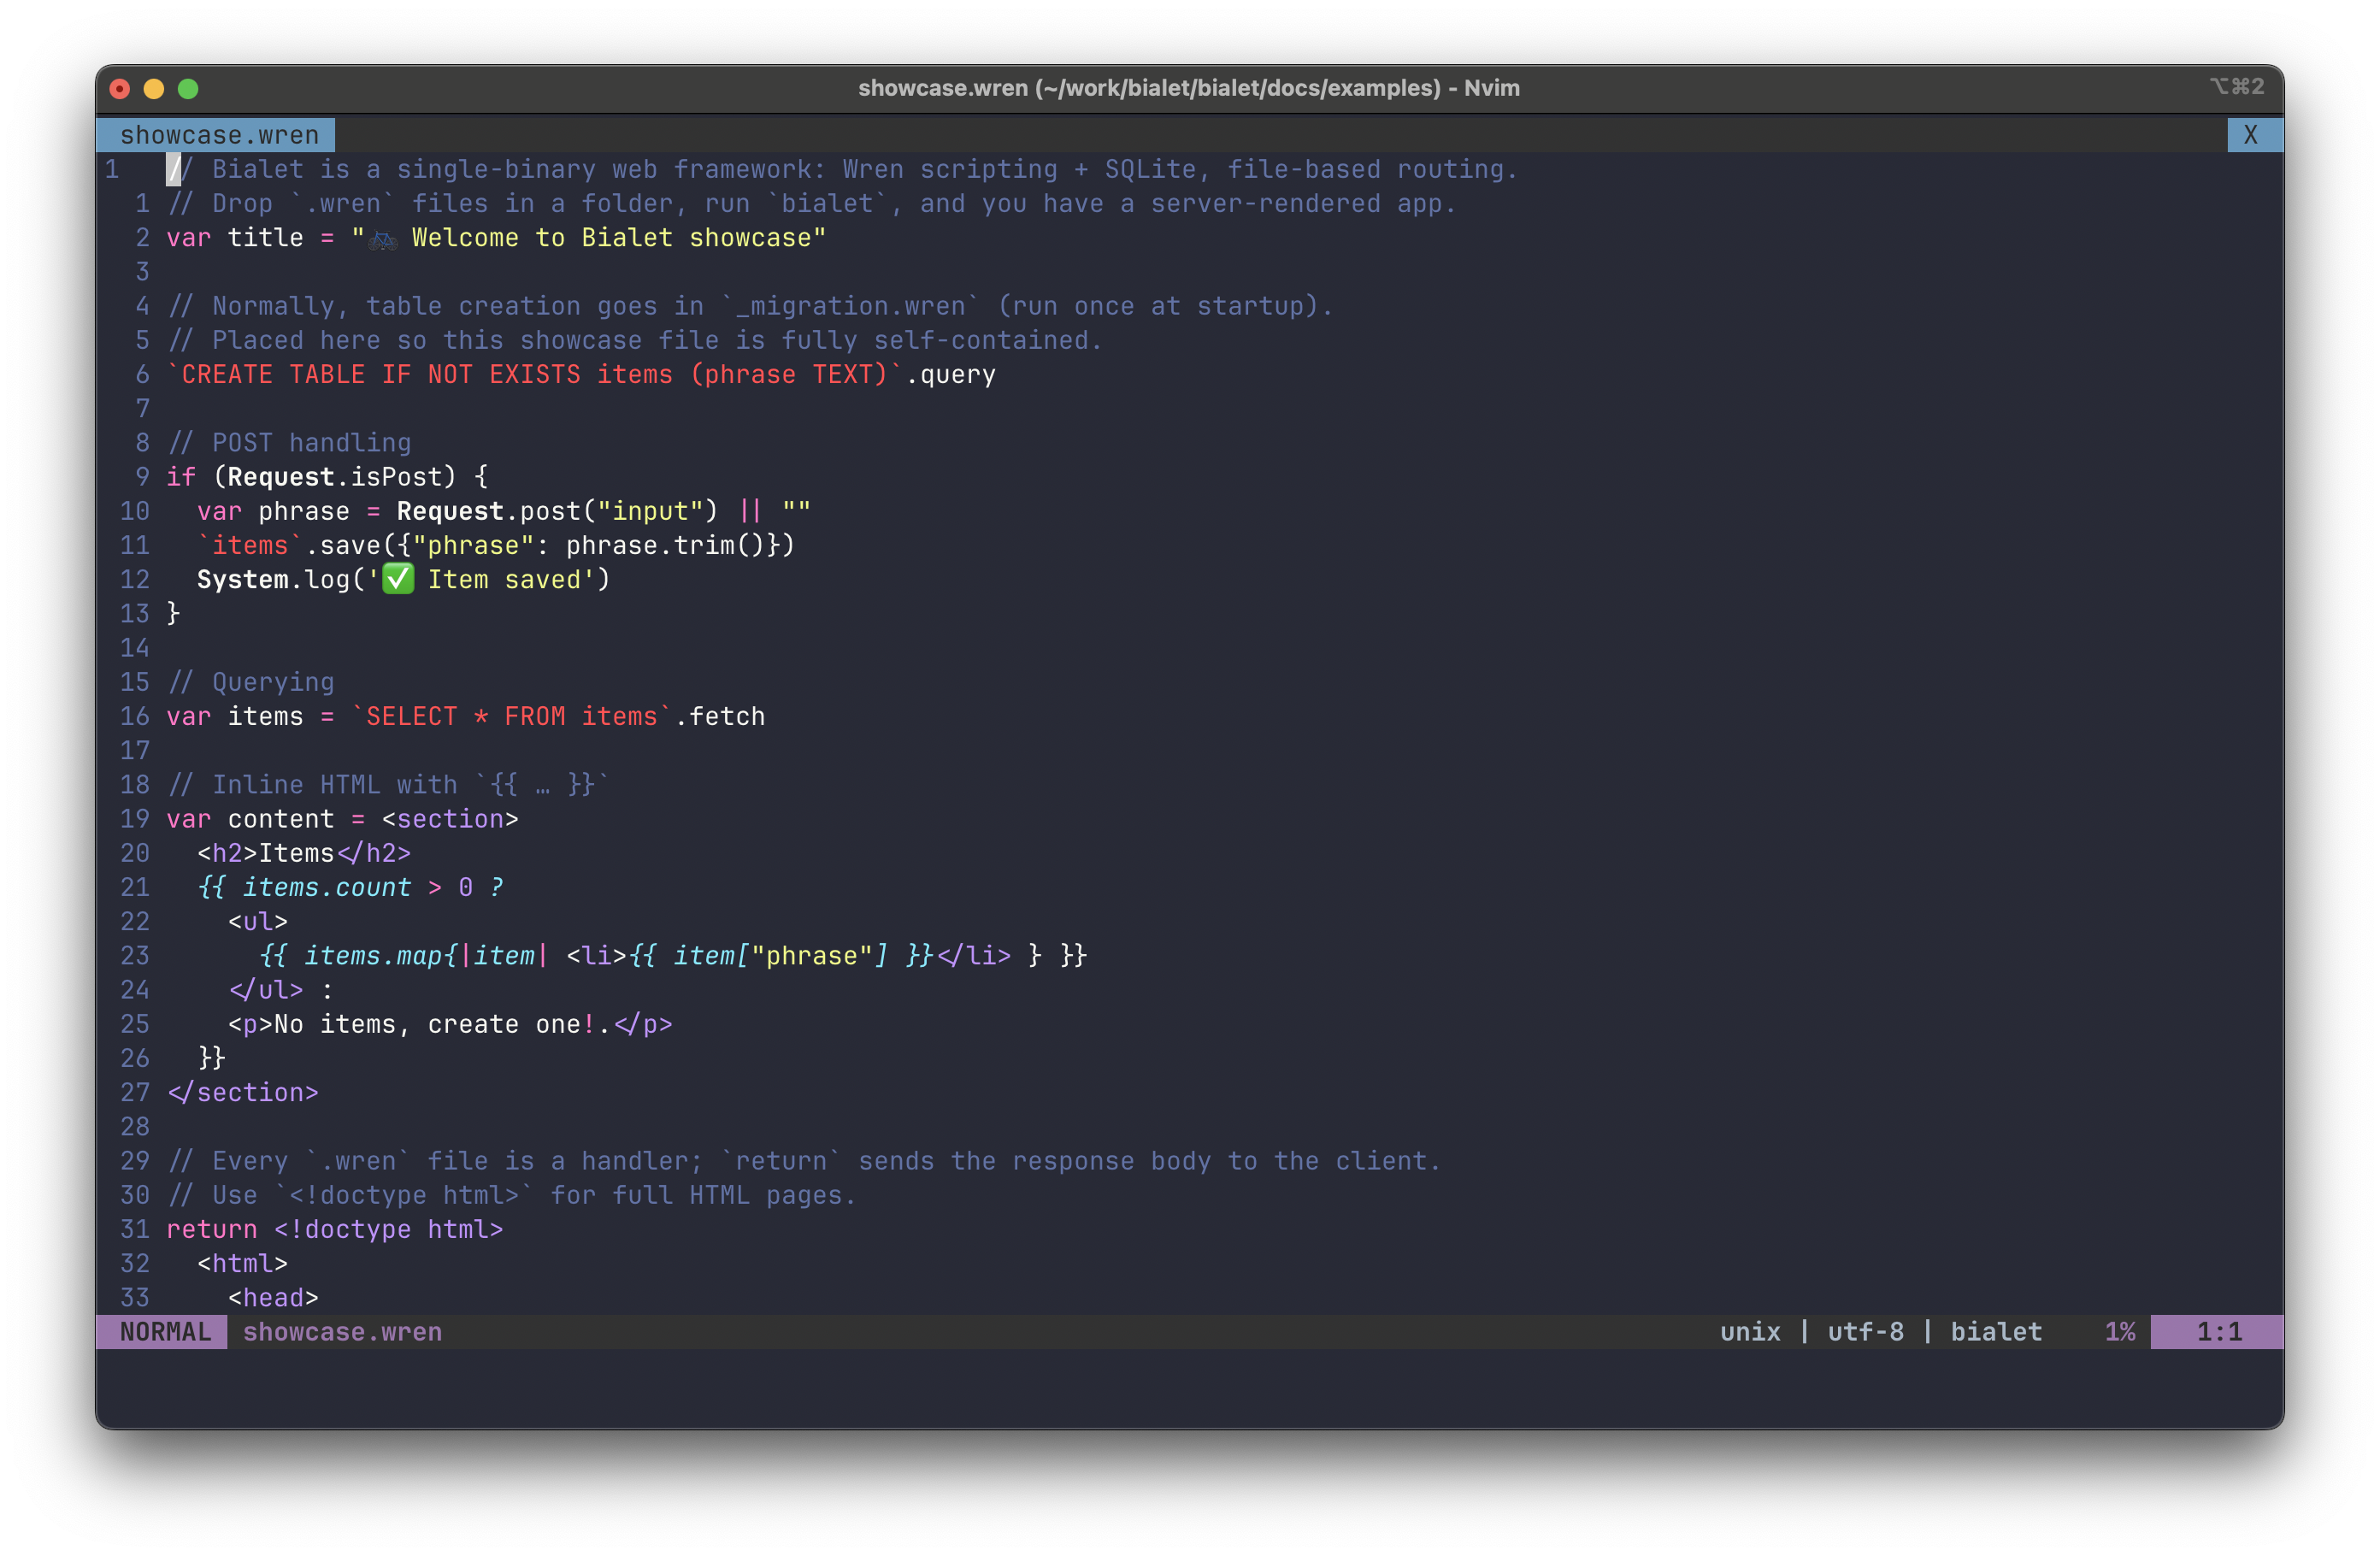2380x1556 pixels.
Task: Click the <h2>Items</h2> tag line
Action: (304, 853)
